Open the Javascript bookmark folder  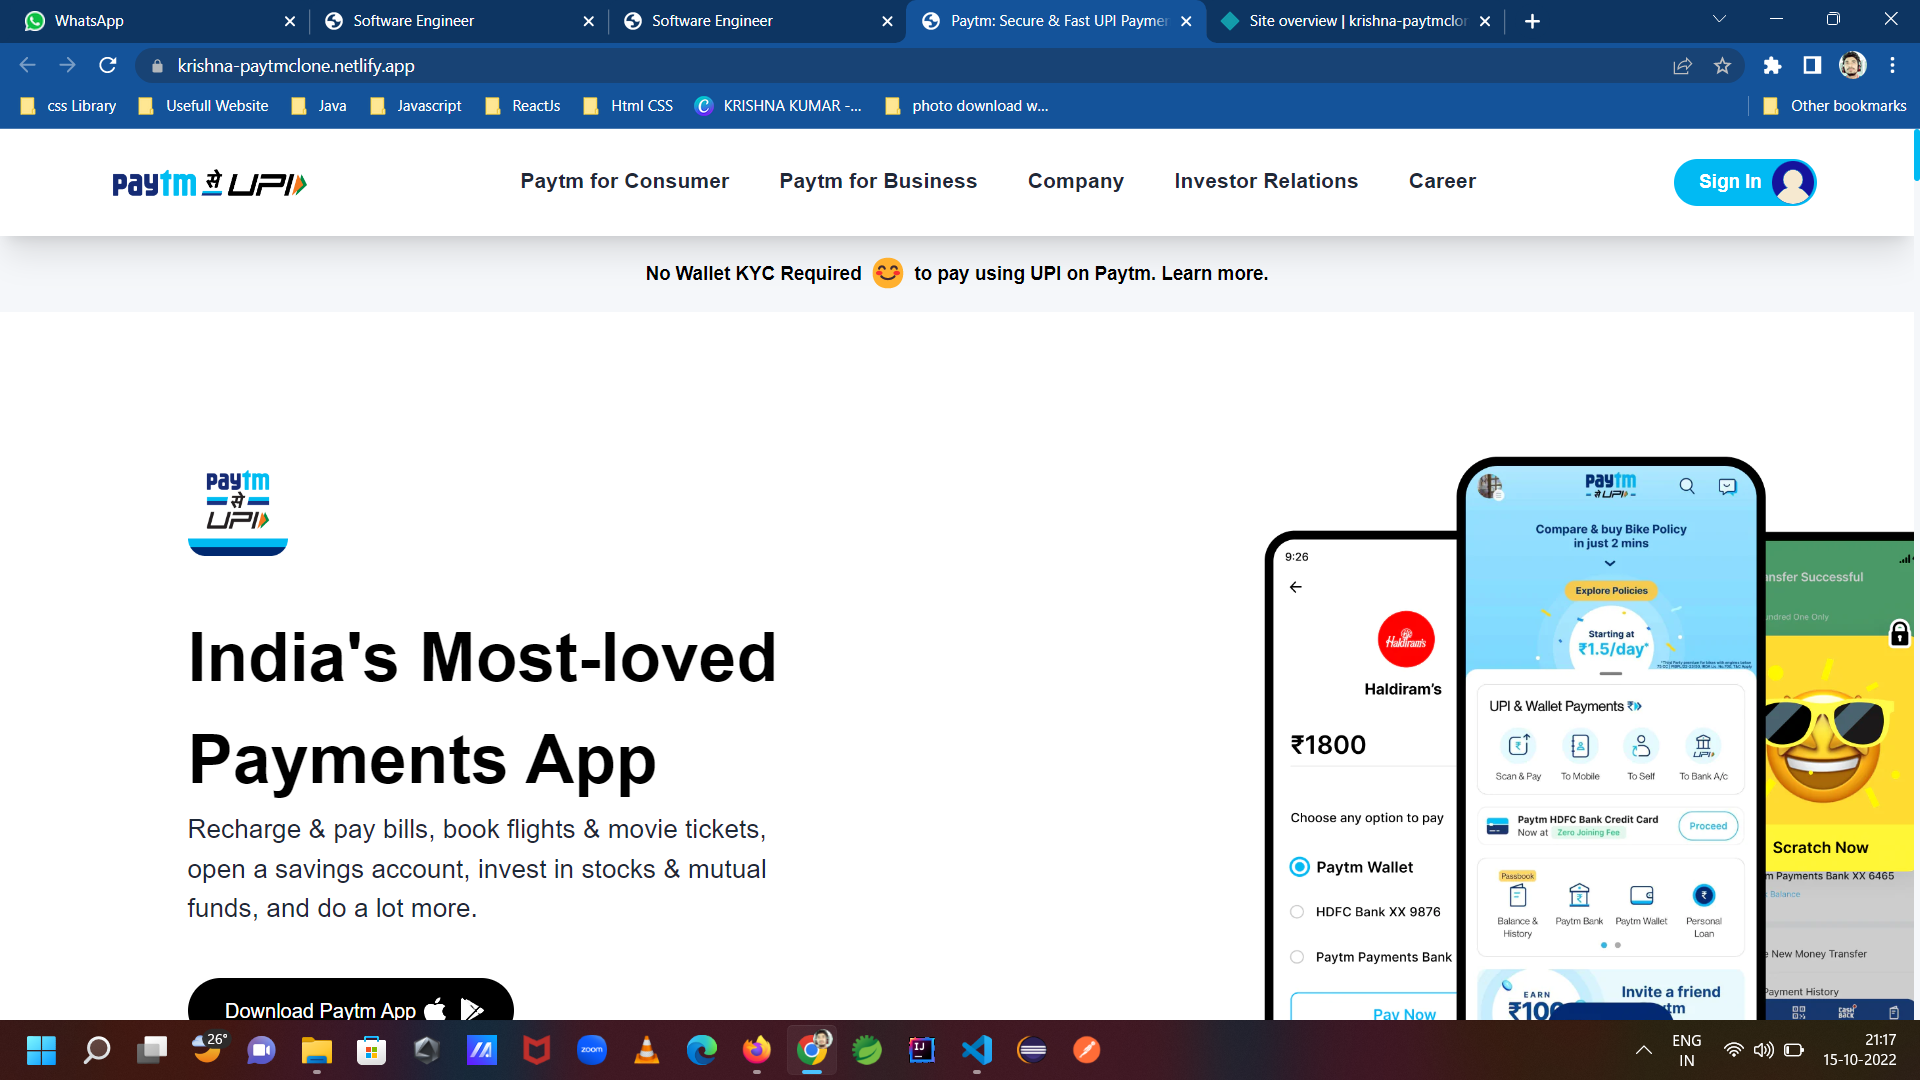(x=415, y=106)
